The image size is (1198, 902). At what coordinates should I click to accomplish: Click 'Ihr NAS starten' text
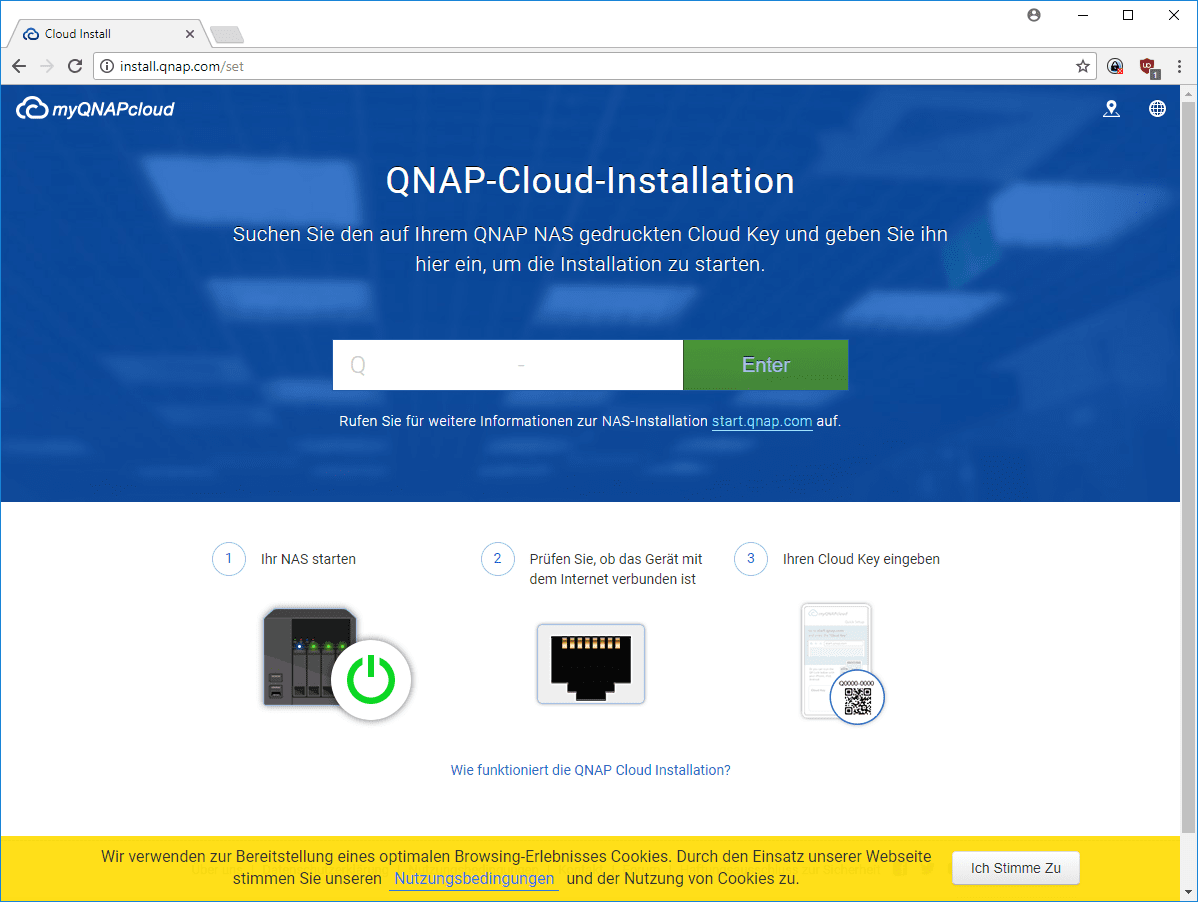click(x=309, y=559)
